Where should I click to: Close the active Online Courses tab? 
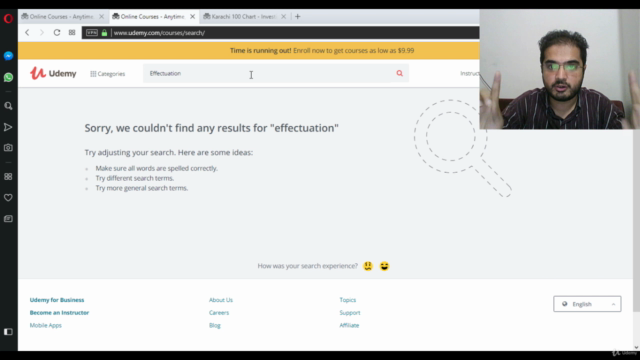pyautogui.click(x=193, y=17)
